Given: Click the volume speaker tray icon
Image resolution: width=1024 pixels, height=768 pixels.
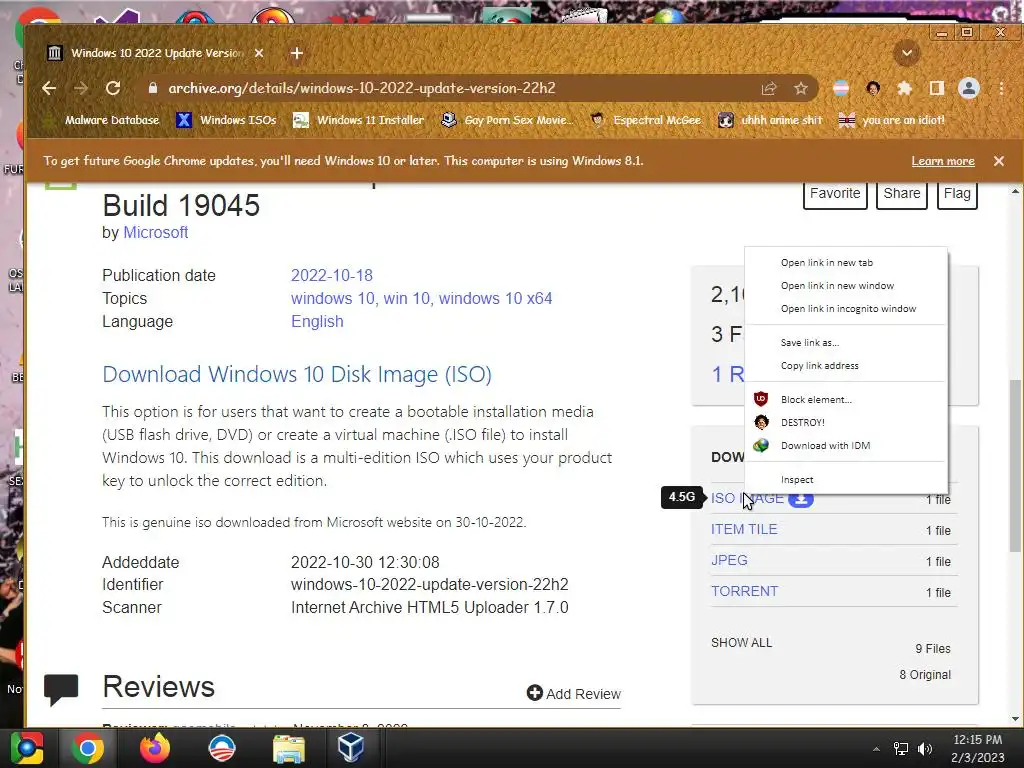Looking at the screenshot, I should click(925, 748).
